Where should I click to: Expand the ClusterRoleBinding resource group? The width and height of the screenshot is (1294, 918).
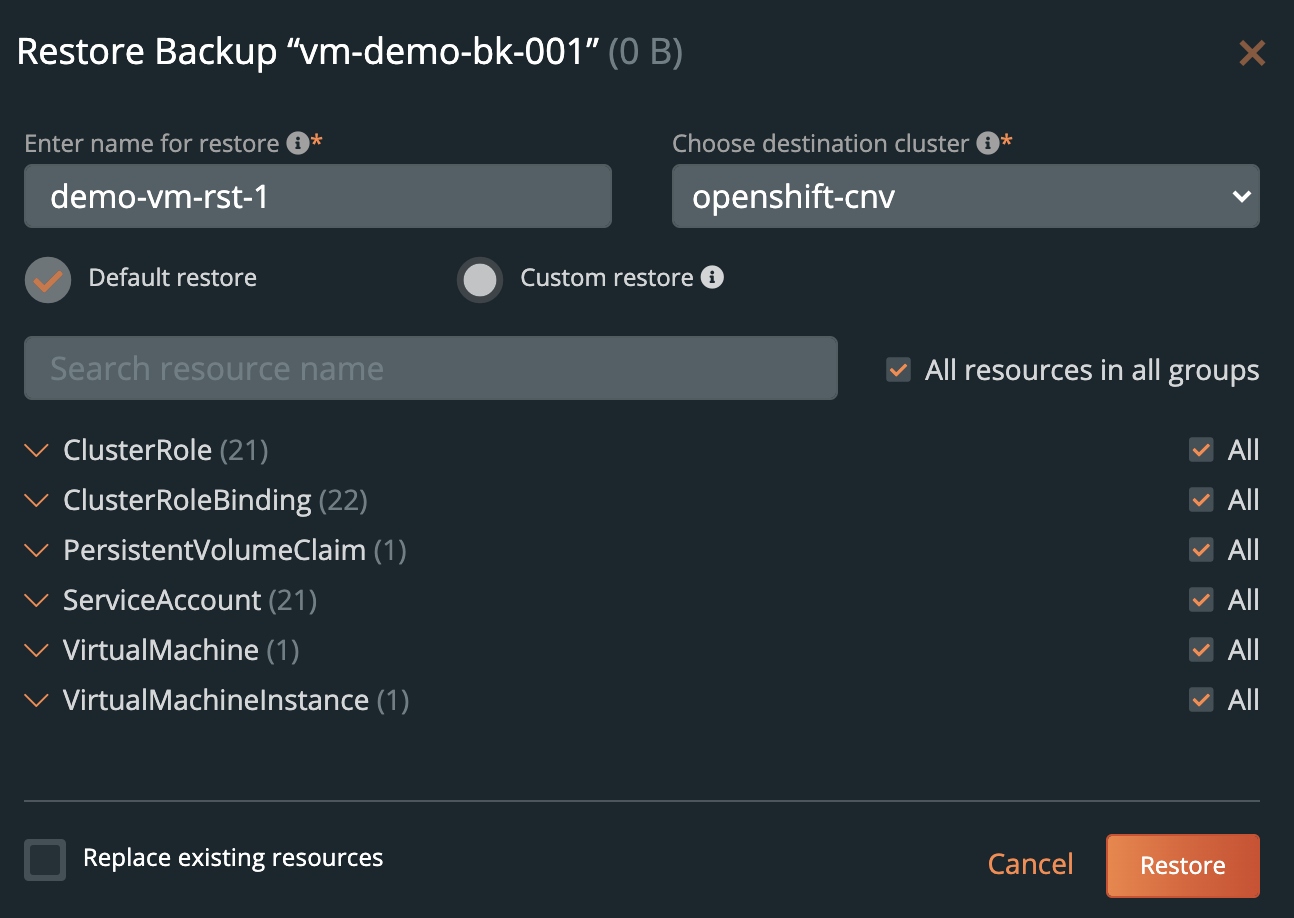pos(37,500)
